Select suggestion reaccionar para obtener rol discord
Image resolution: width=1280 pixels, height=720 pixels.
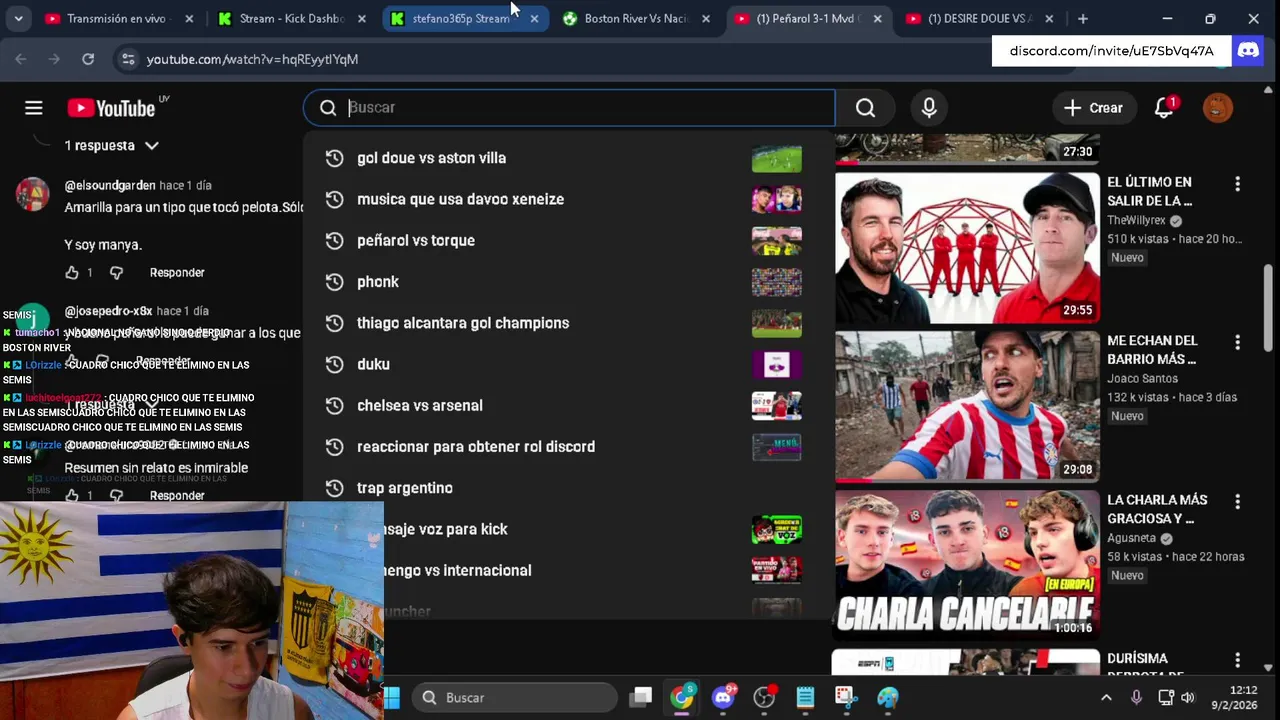(568, 447)
